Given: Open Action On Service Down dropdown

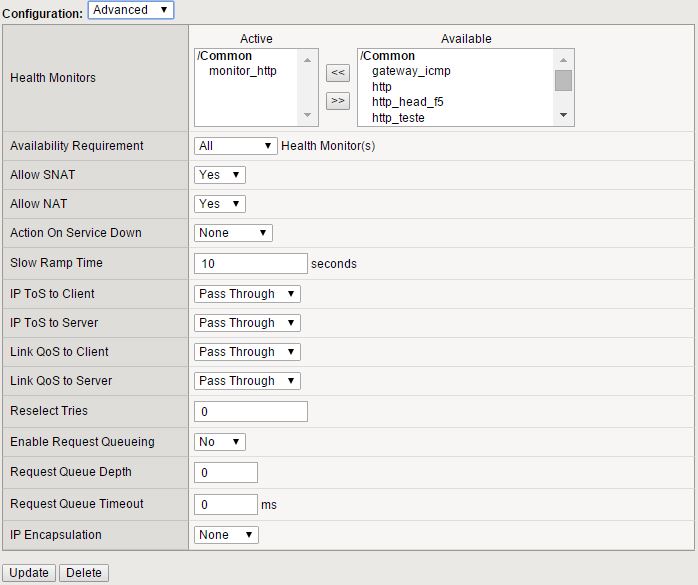Looking at the screenshot, I should pyautogui.click(x=232, y=233).
